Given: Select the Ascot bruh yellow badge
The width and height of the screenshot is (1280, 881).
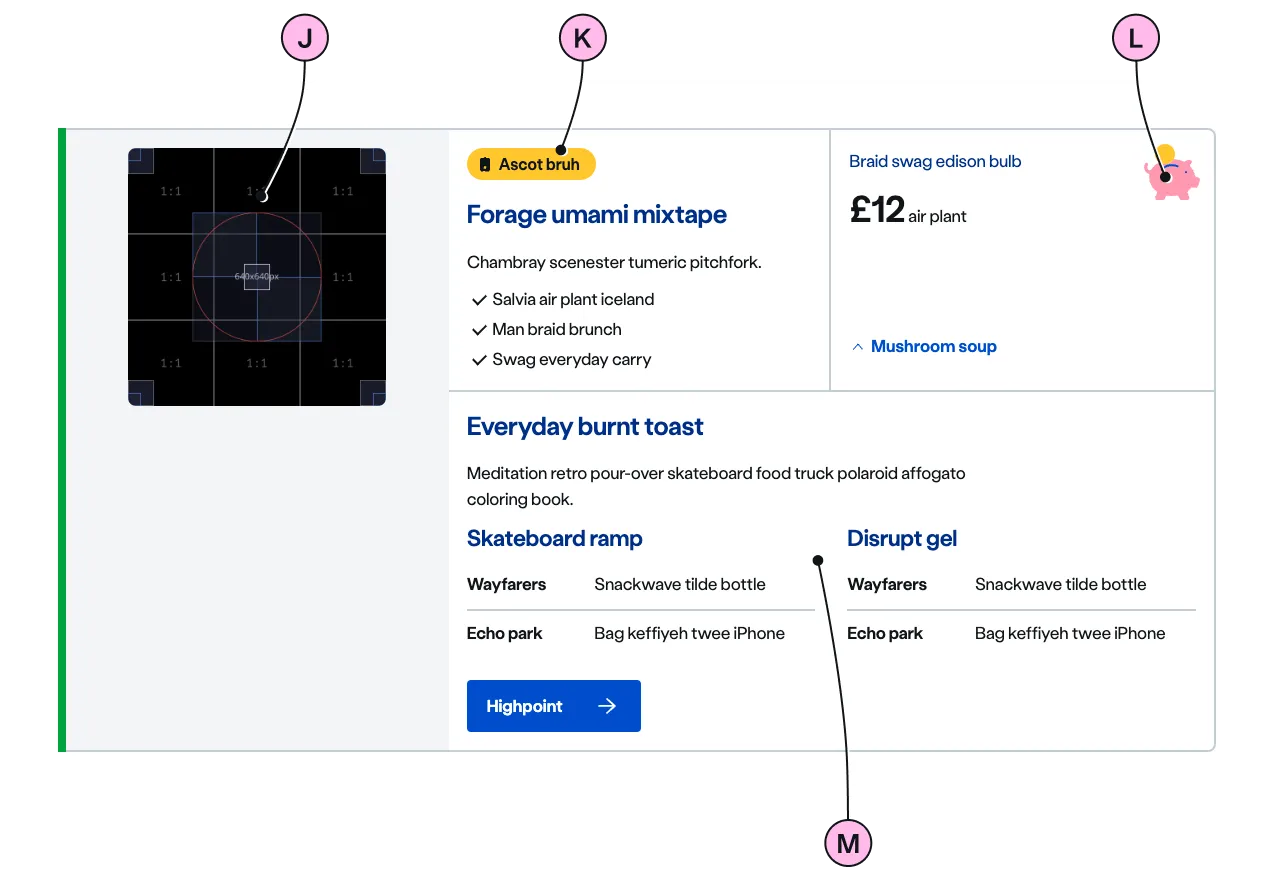Looking at the screenshot, I should coord(531,165).
